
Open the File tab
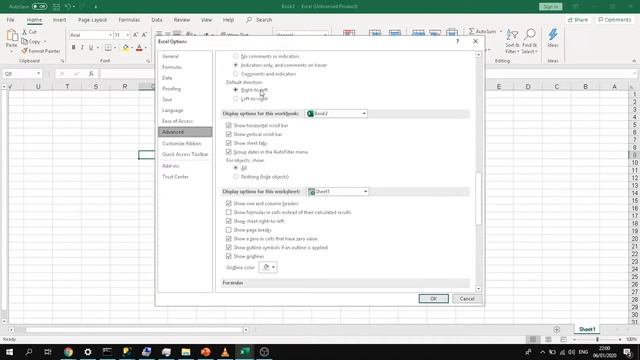pyautogui.click(x=10, y=20)
